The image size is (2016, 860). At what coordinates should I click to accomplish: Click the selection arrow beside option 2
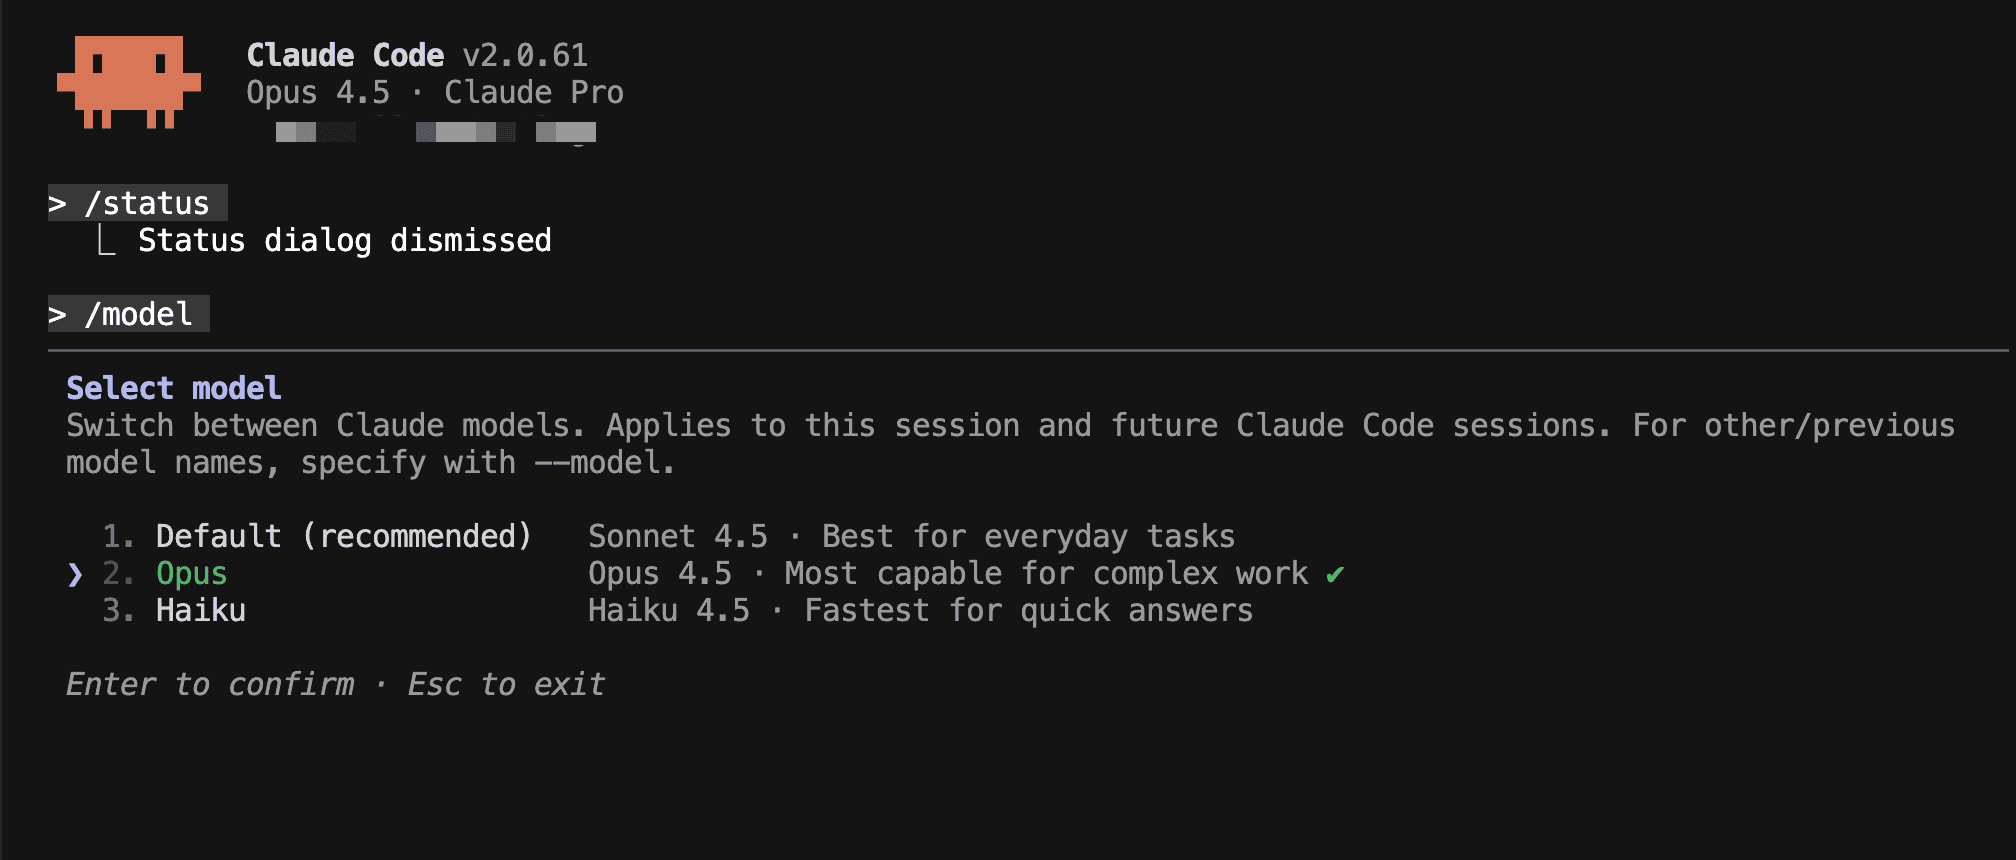click(75, 574)
